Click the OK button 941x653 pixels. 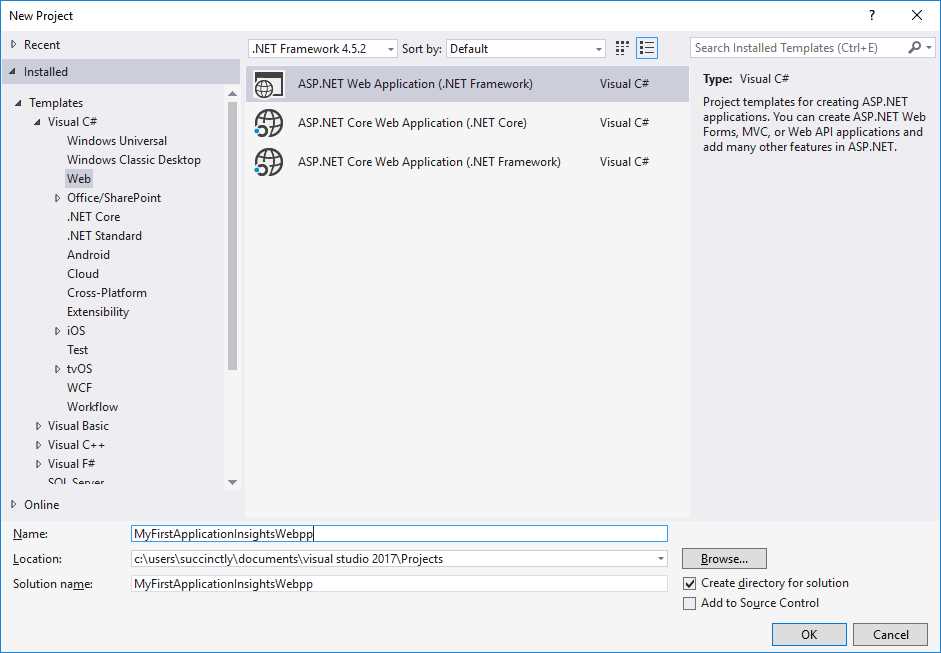[809, 634]
